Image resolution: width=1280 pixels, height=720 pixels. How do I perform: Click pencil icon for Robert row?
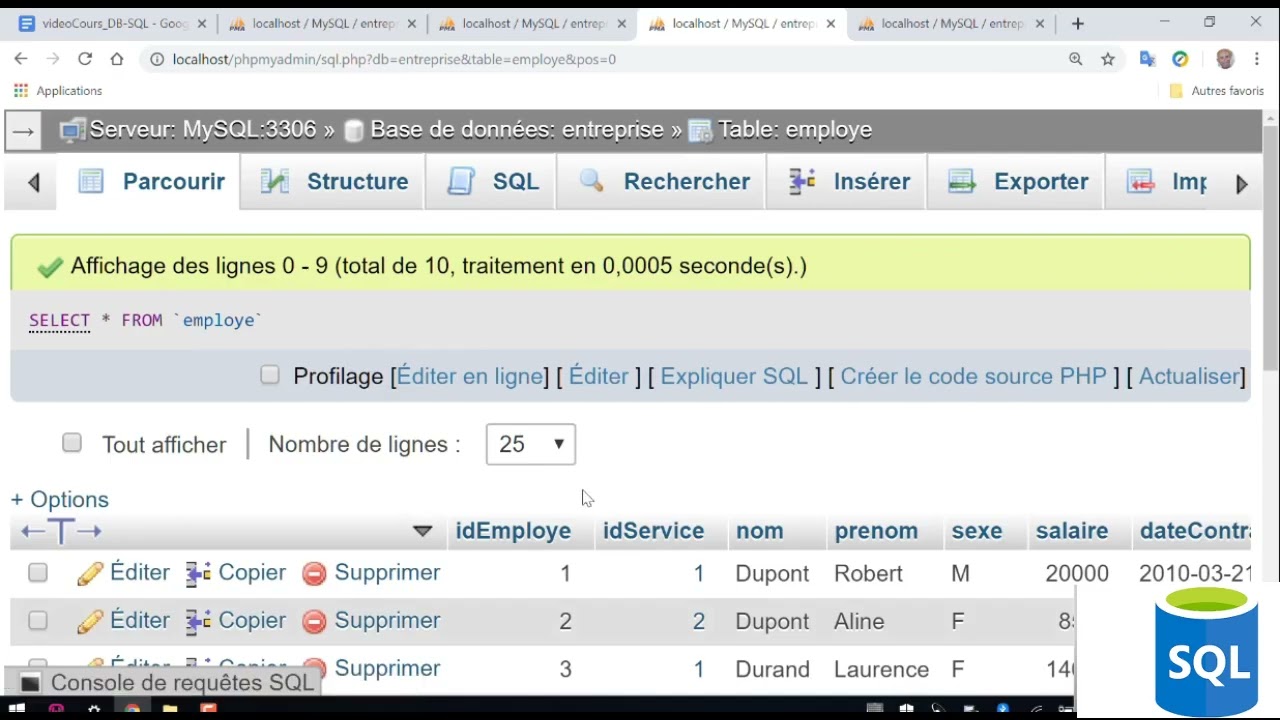[90, 573]
